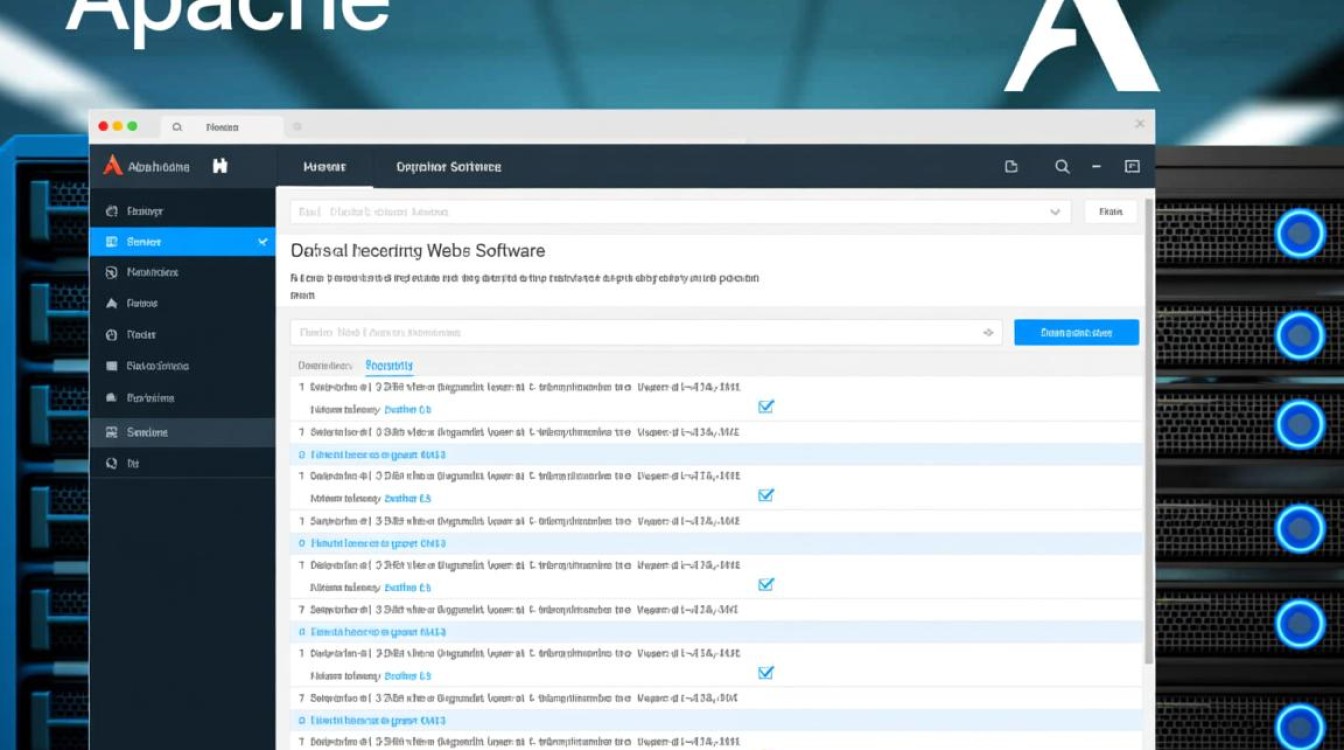Open the clock icon item in the sidebar
The height and width of the screenshot is (750, 1344).
coord(111,335)
